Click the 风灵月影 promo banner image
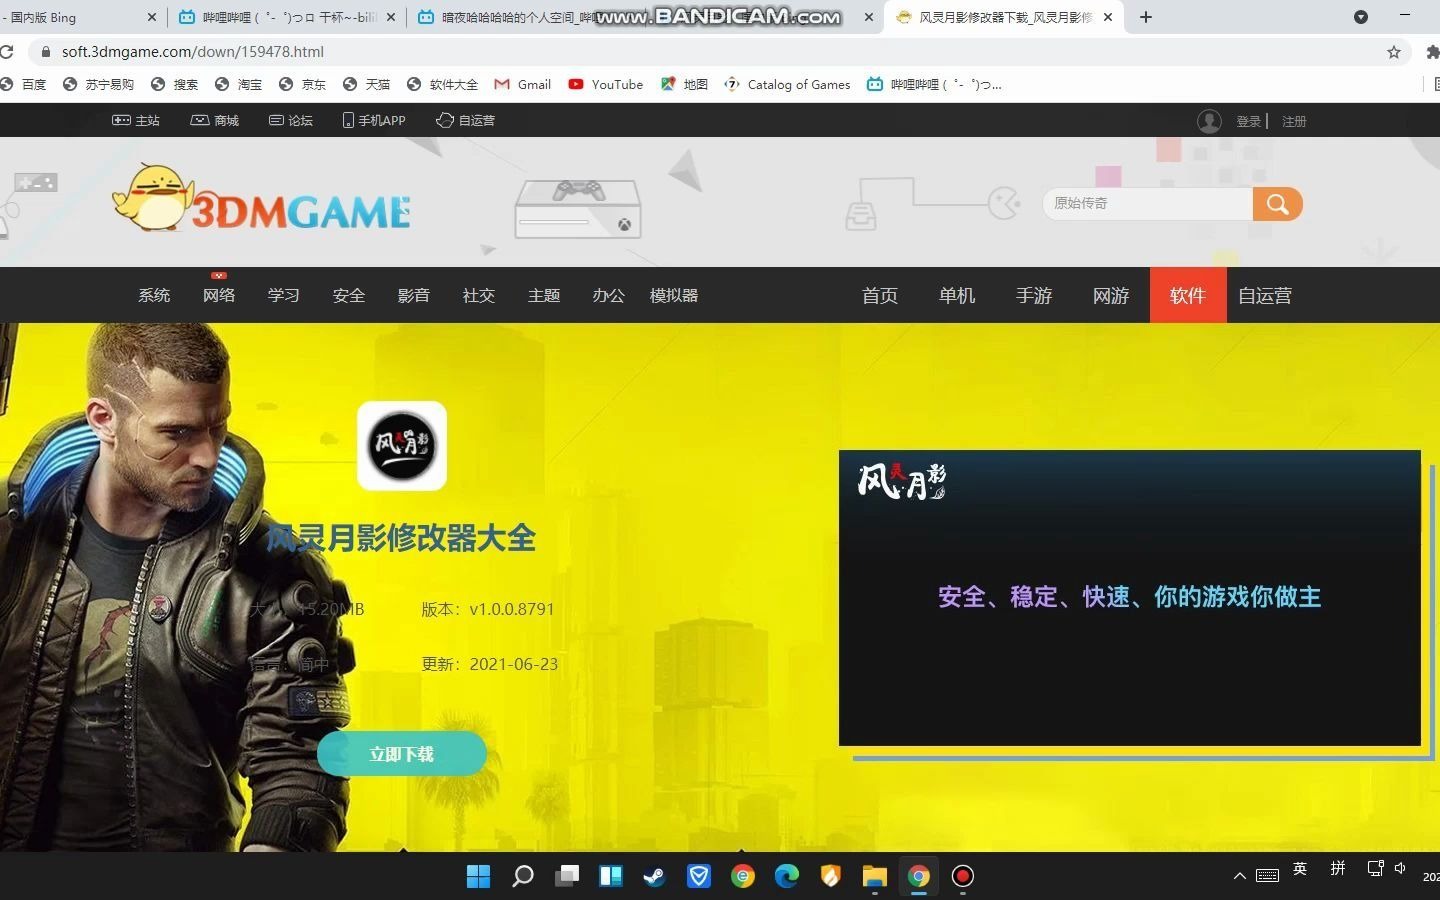 tap(1130, 598)
